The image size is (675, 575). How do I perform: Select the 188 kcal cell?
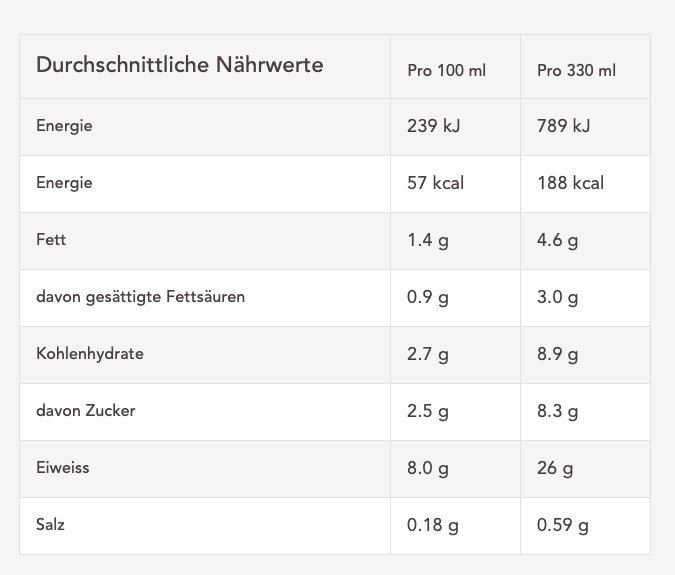pos(570,183)
